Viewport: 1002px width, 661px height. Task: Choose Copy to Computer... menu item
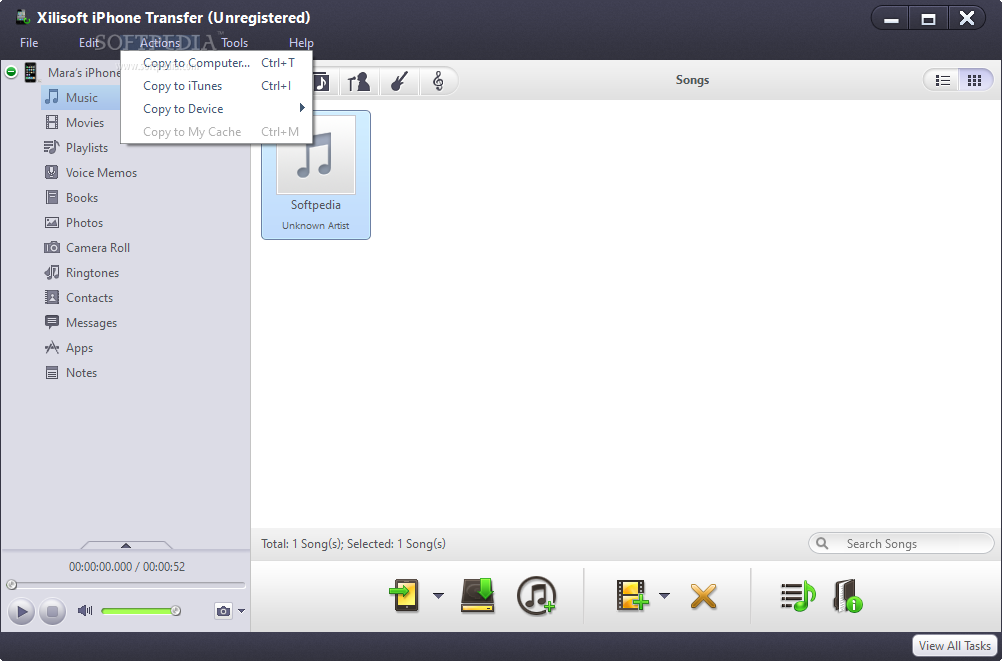217,63
